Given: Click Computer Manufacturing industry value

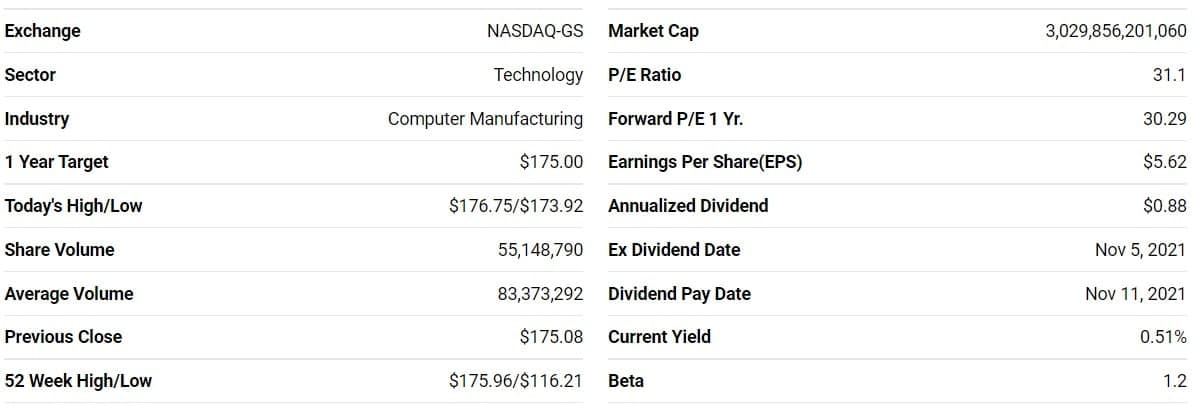Looking at the screenshot, I should [x=485, y=119].
